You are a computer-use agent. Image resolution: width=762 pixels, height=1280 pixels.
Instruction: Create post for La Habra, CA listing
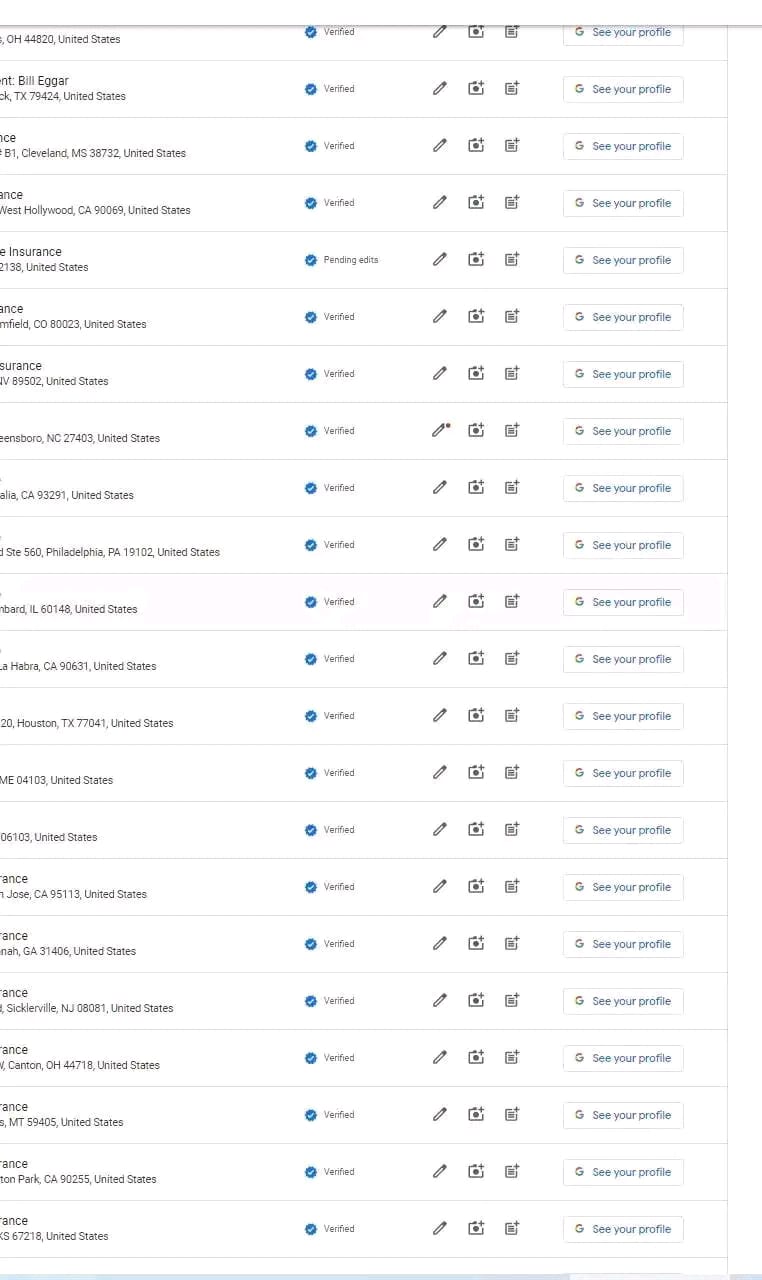tap(512, 659)
